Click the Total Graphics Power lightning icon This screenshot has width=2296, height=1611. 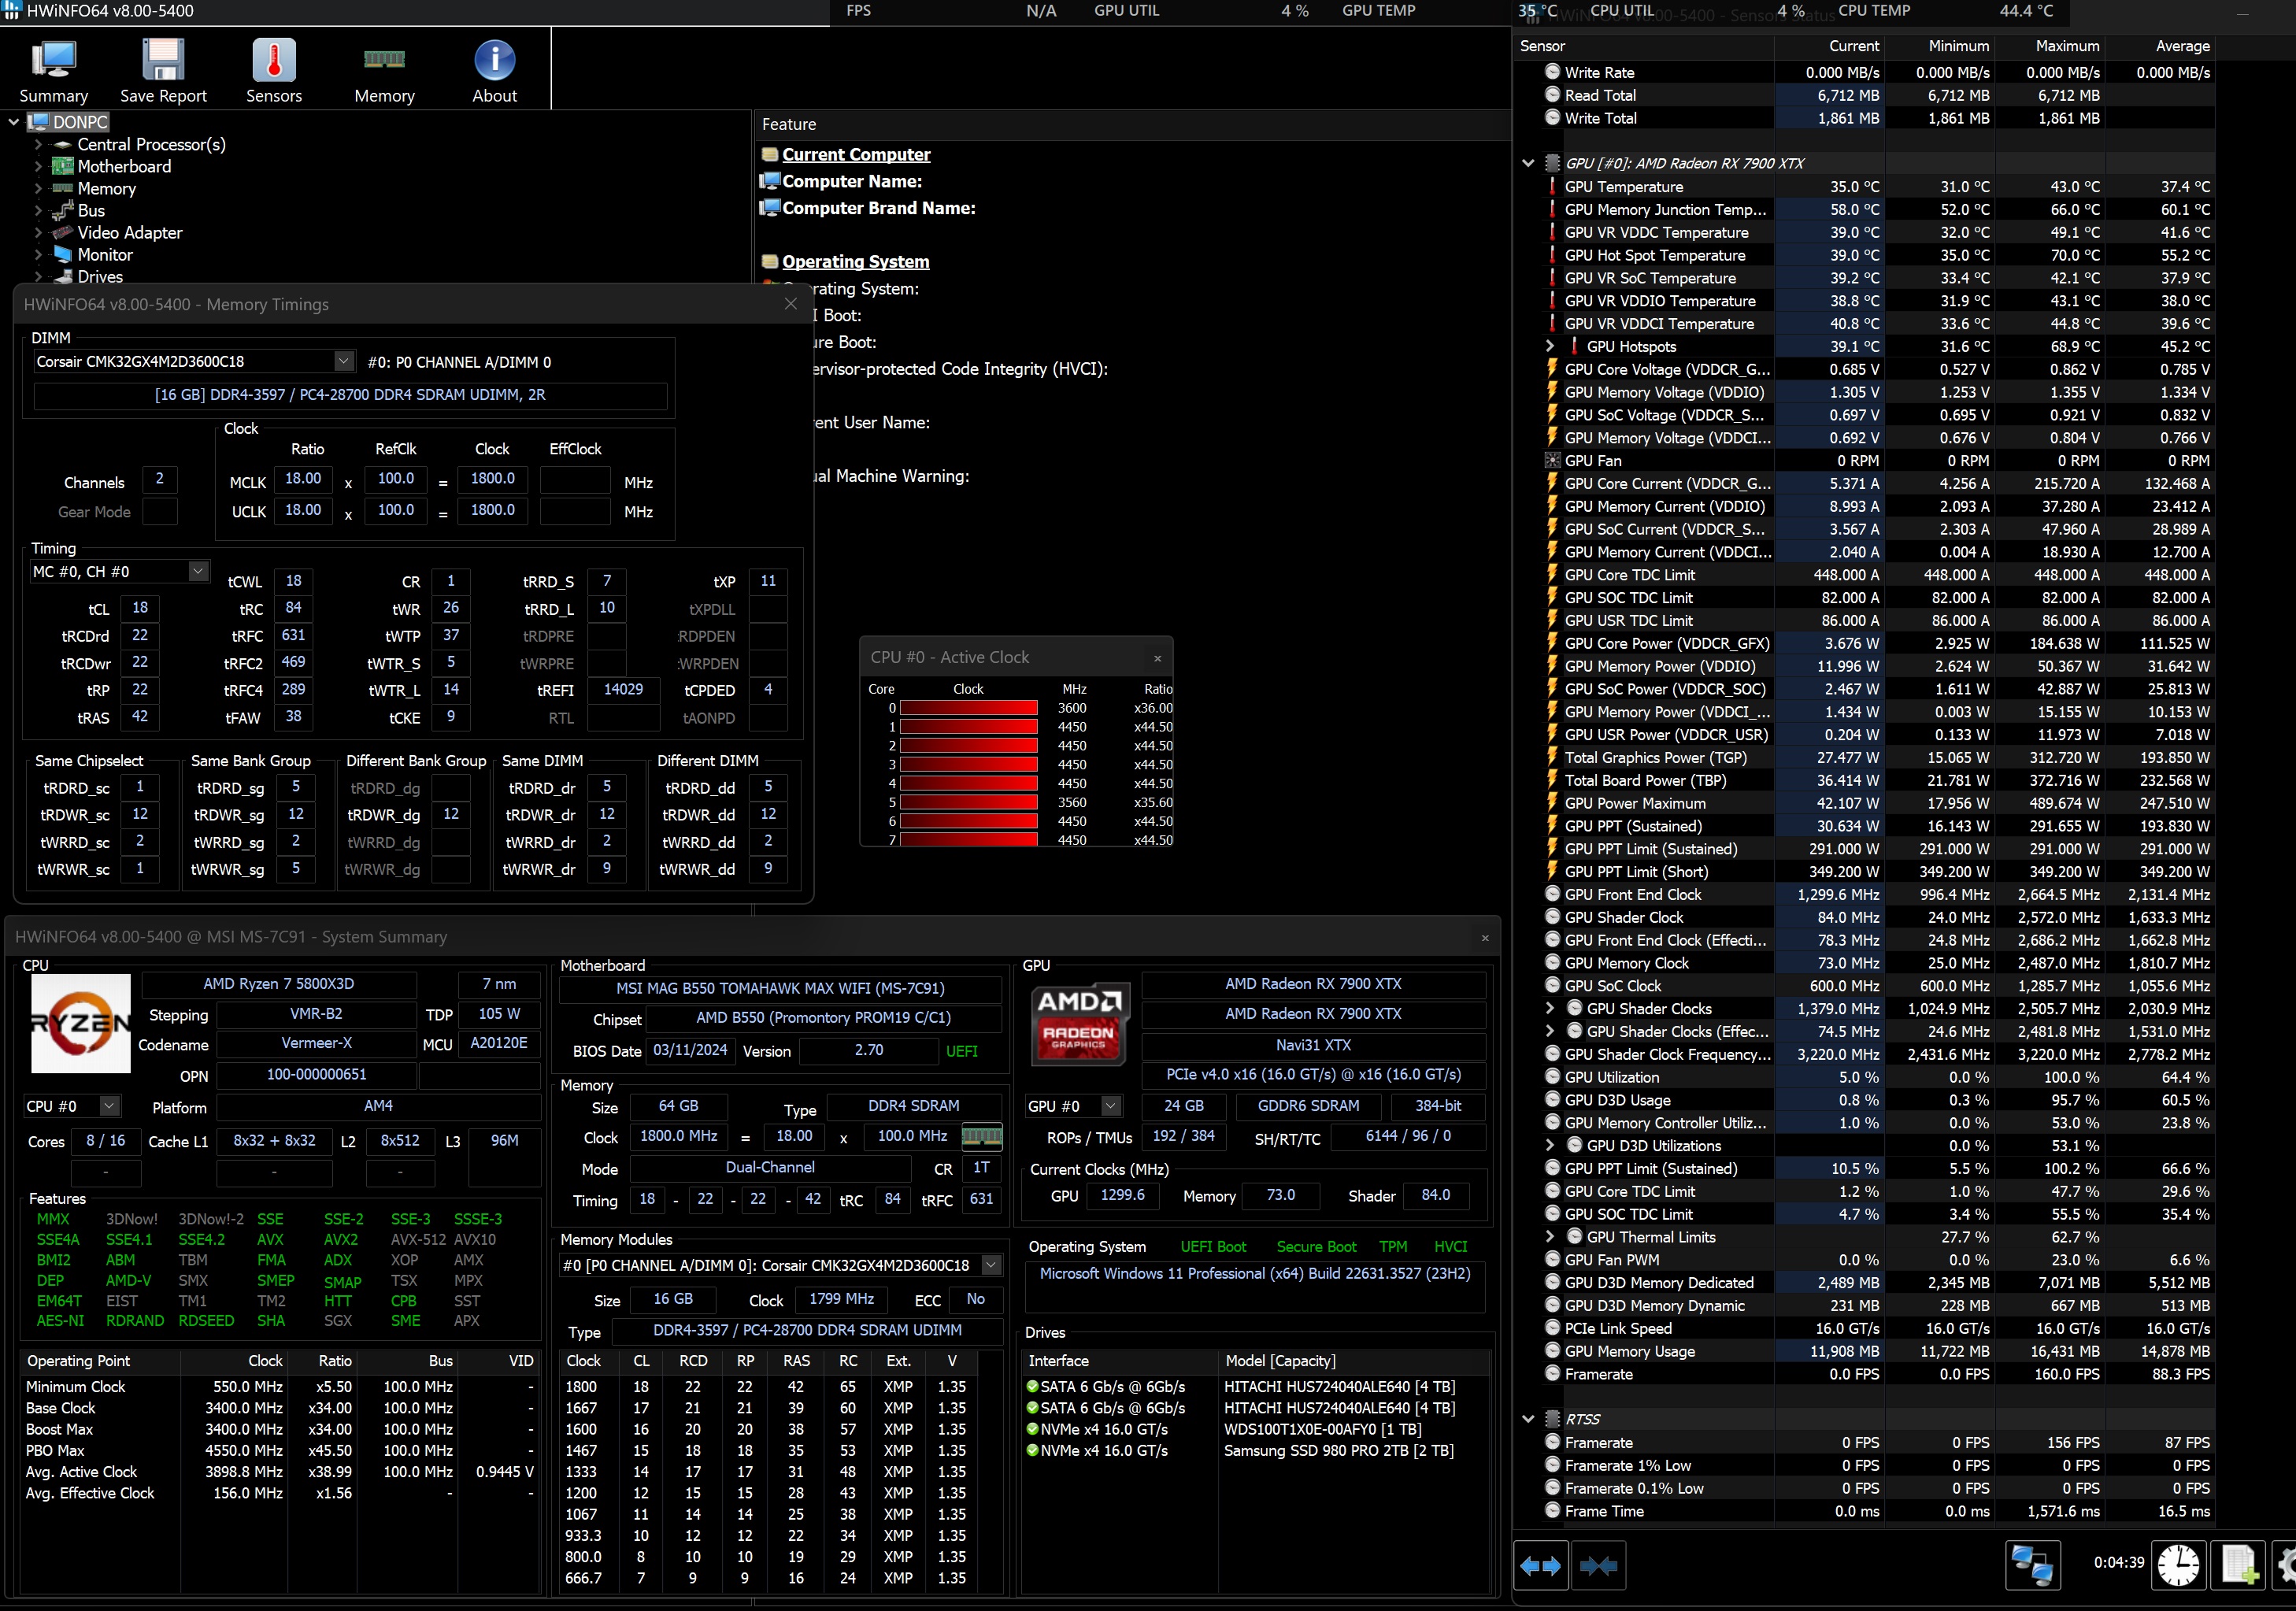click(1552, 757)
